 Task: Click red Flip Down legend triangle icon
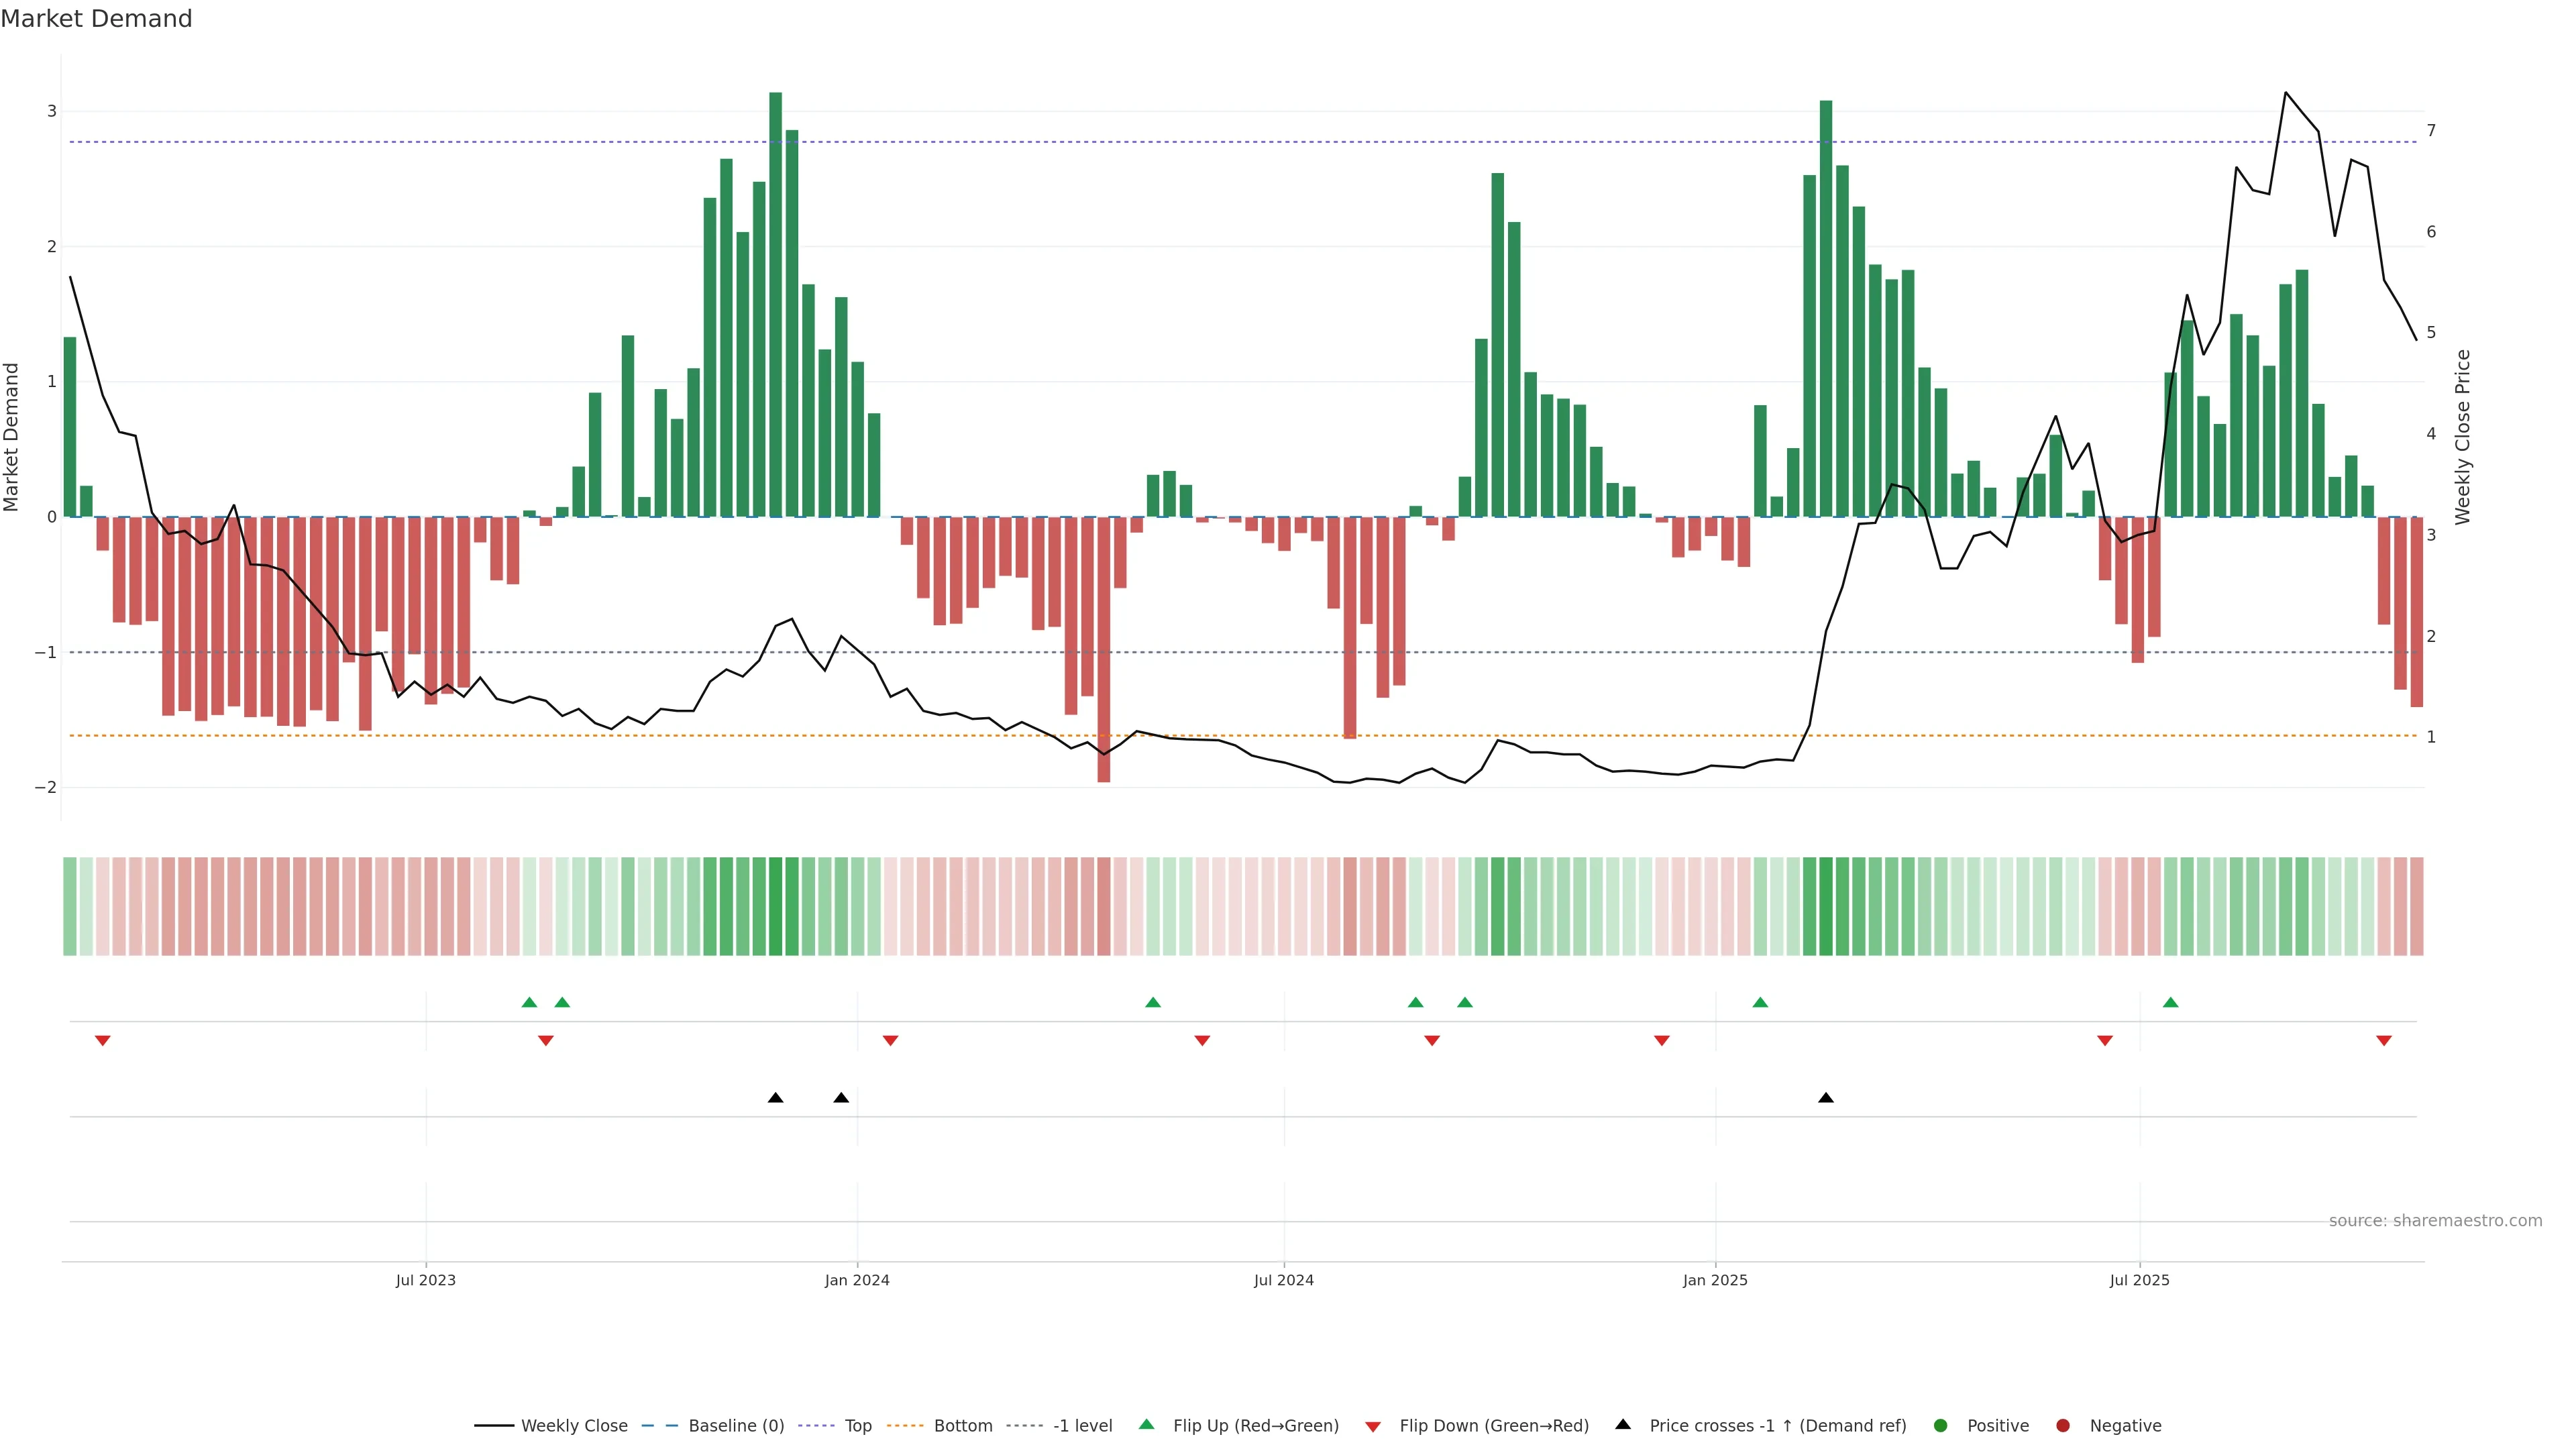click(x=1373, y=1427)
